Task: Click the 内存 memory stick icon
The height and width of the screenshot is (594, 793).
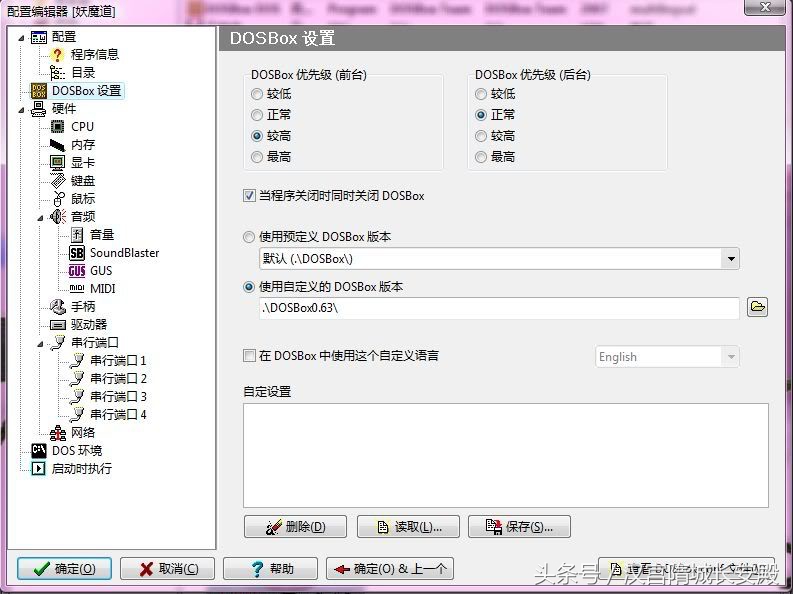Action: pyautogui.click(x=58, y=145)
